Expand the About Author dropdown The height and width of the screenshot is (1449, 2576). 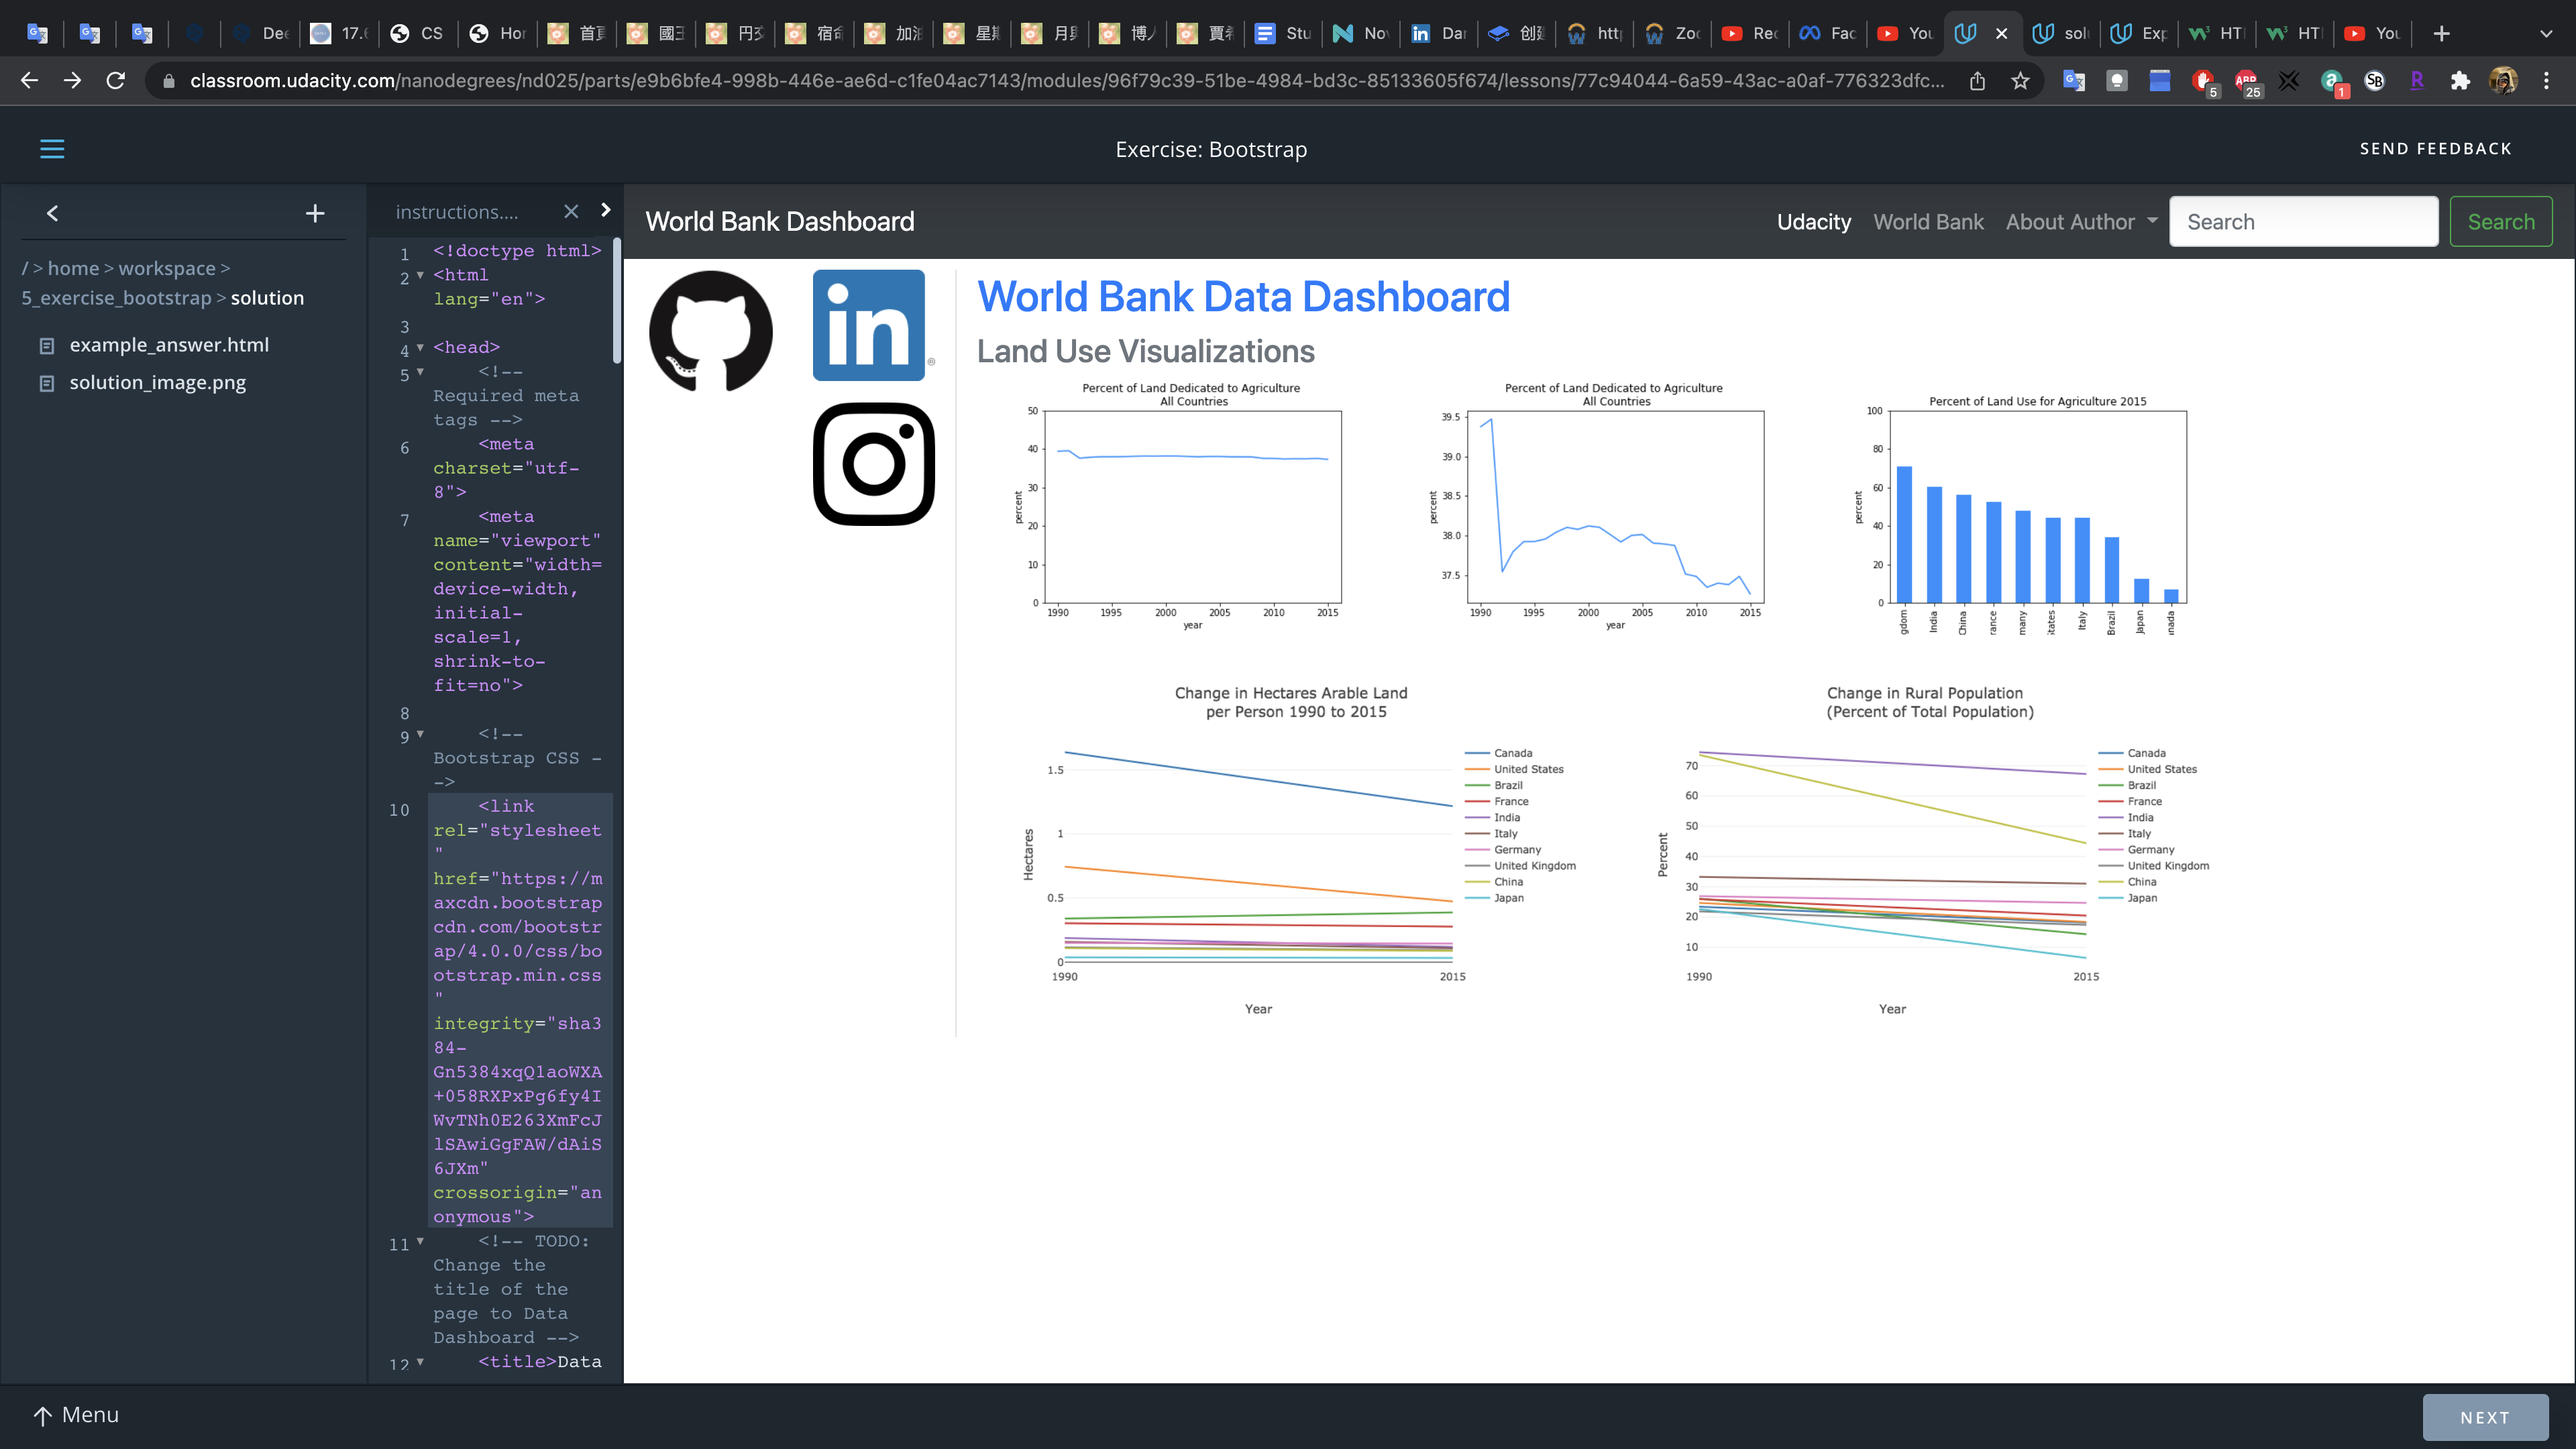[2081, 222]
